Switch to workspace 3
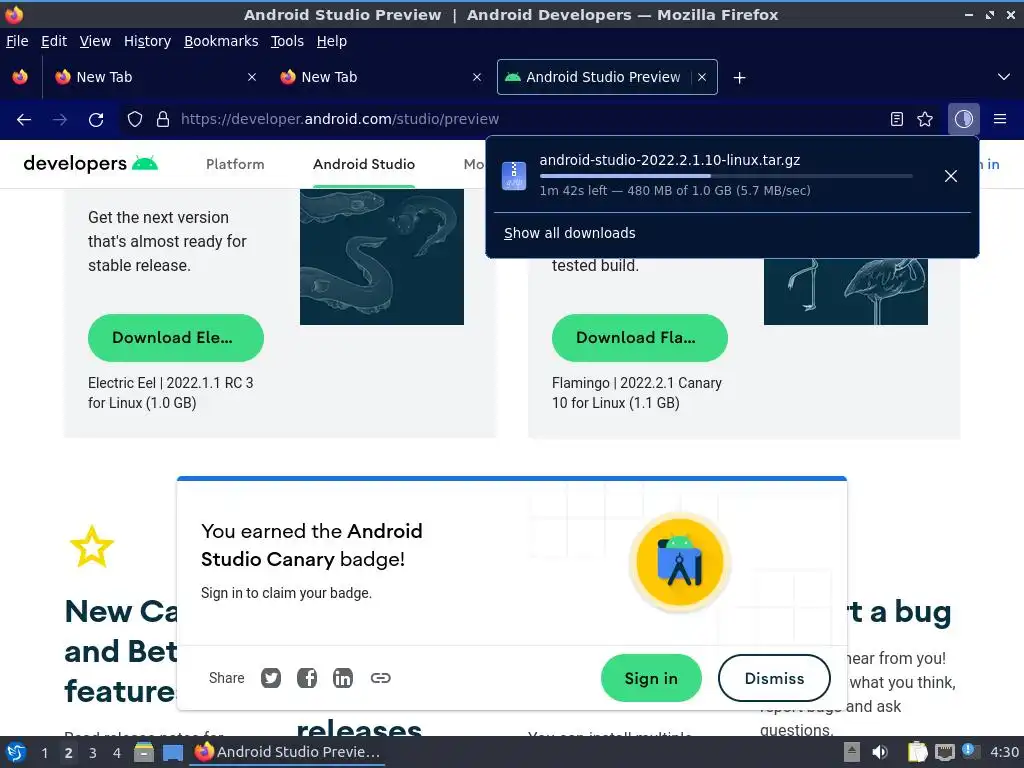The width and height of the screenshot is (1024, 768). point(93,753)
